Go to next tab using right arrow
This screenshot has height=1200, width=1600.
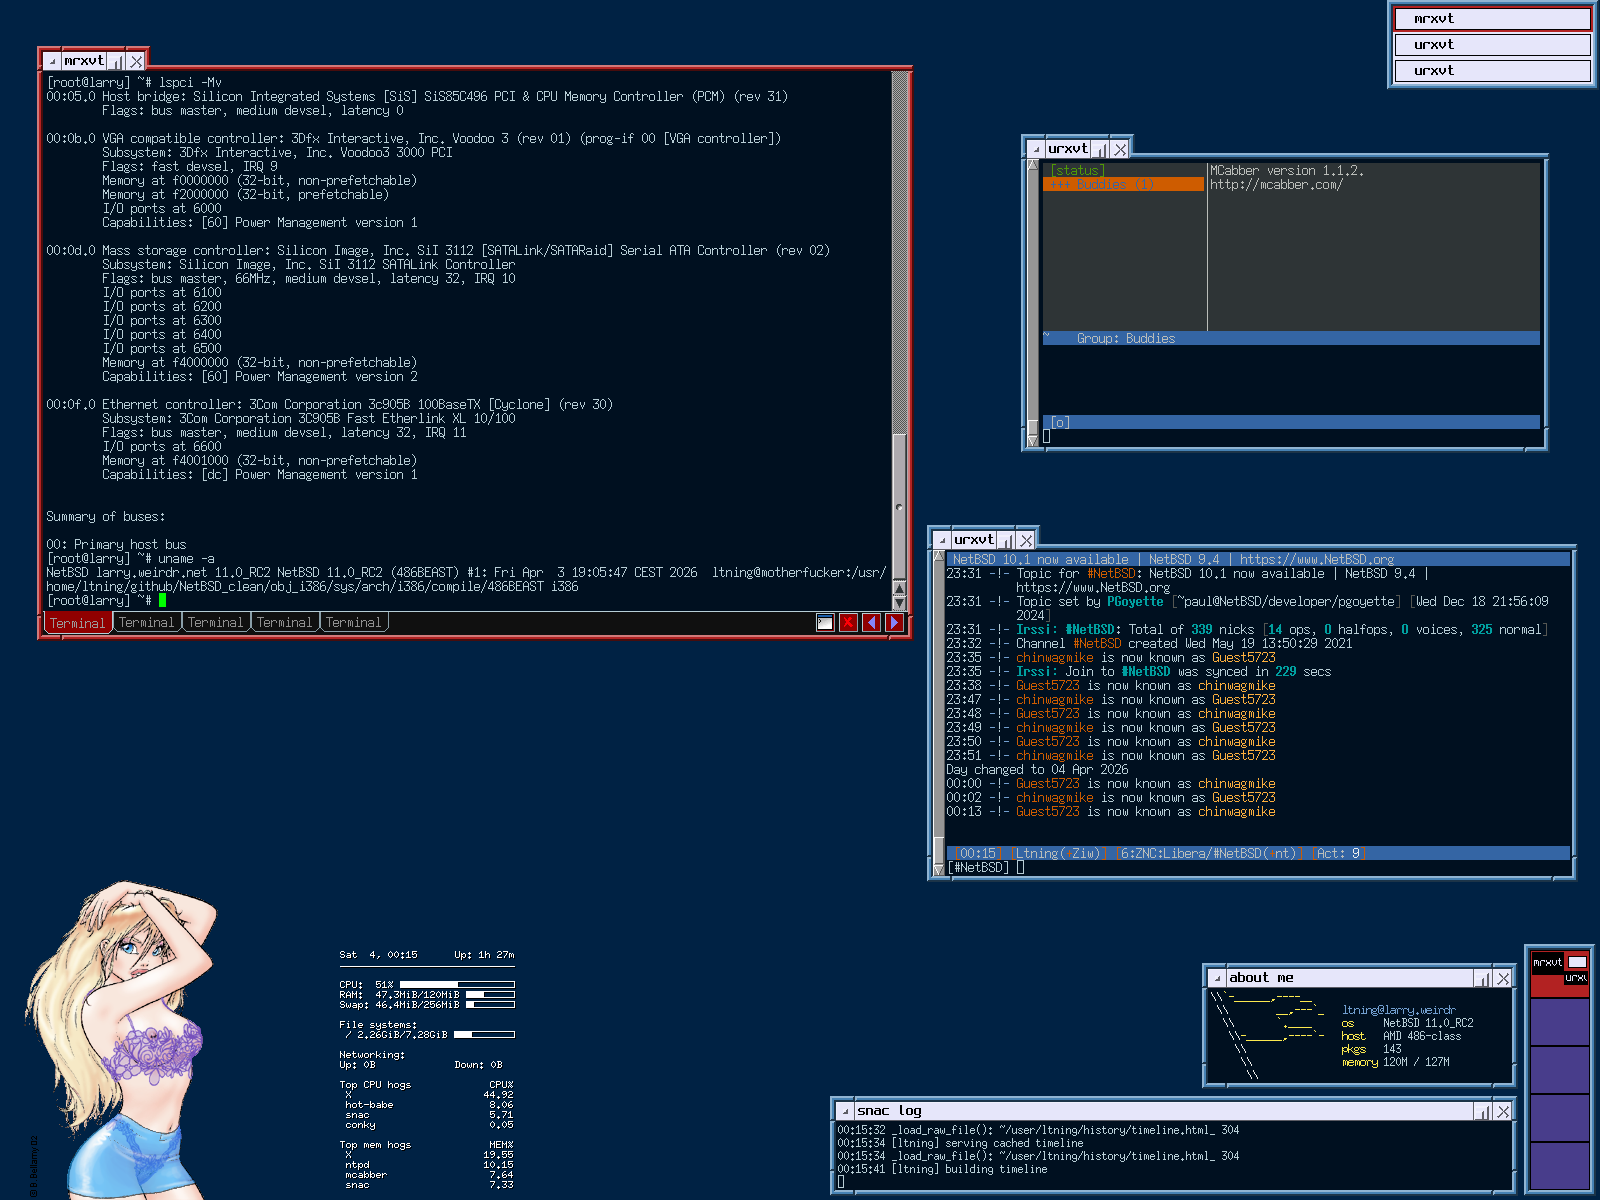(894, 623)
